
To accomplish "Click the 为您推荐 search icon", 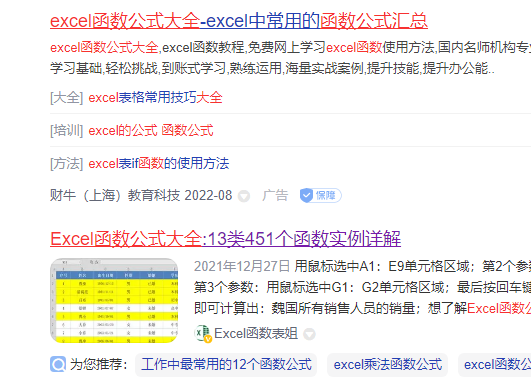I will click(58, 364).
